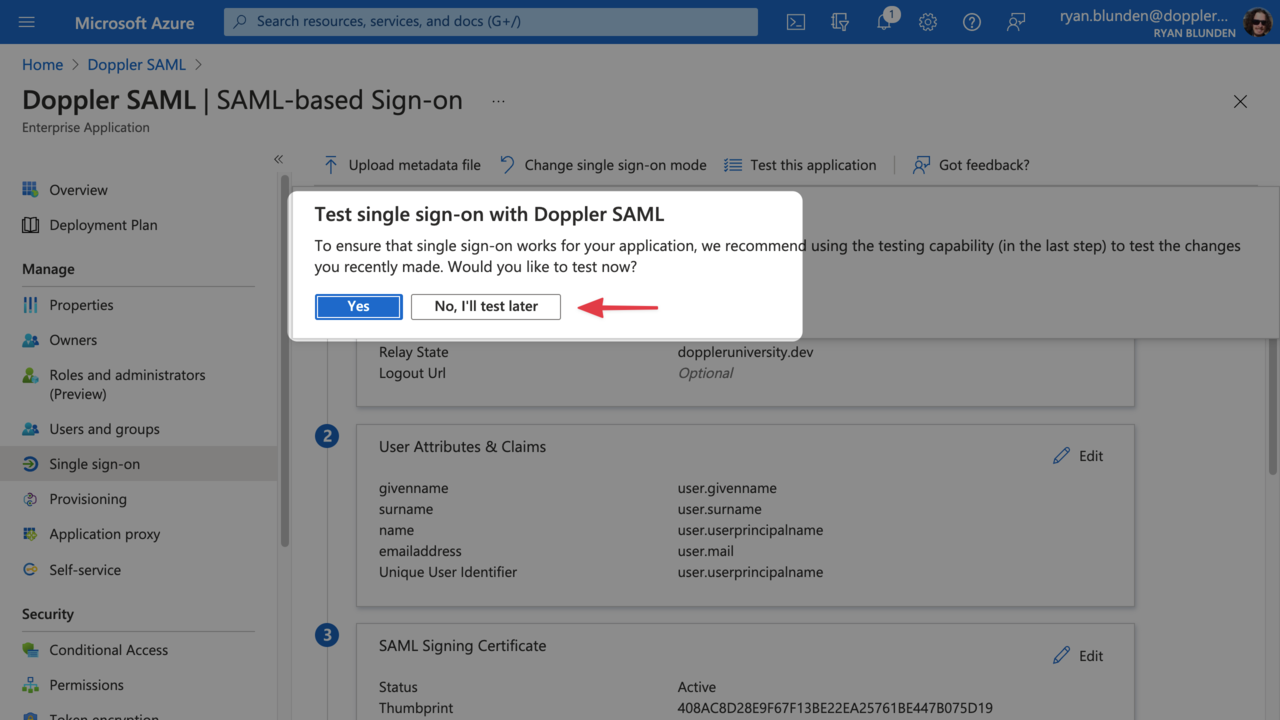Open portal settings gear
Screen dimensions: 1280x720
click(928, 22)
